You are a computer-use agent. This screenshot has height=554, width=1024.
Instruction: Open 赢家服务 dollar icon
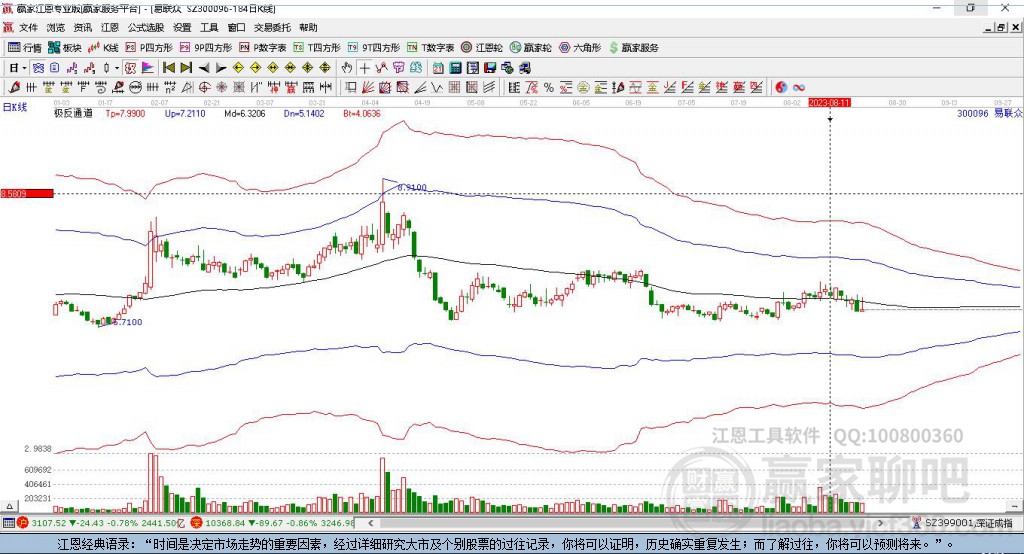[x=633, y=48]
